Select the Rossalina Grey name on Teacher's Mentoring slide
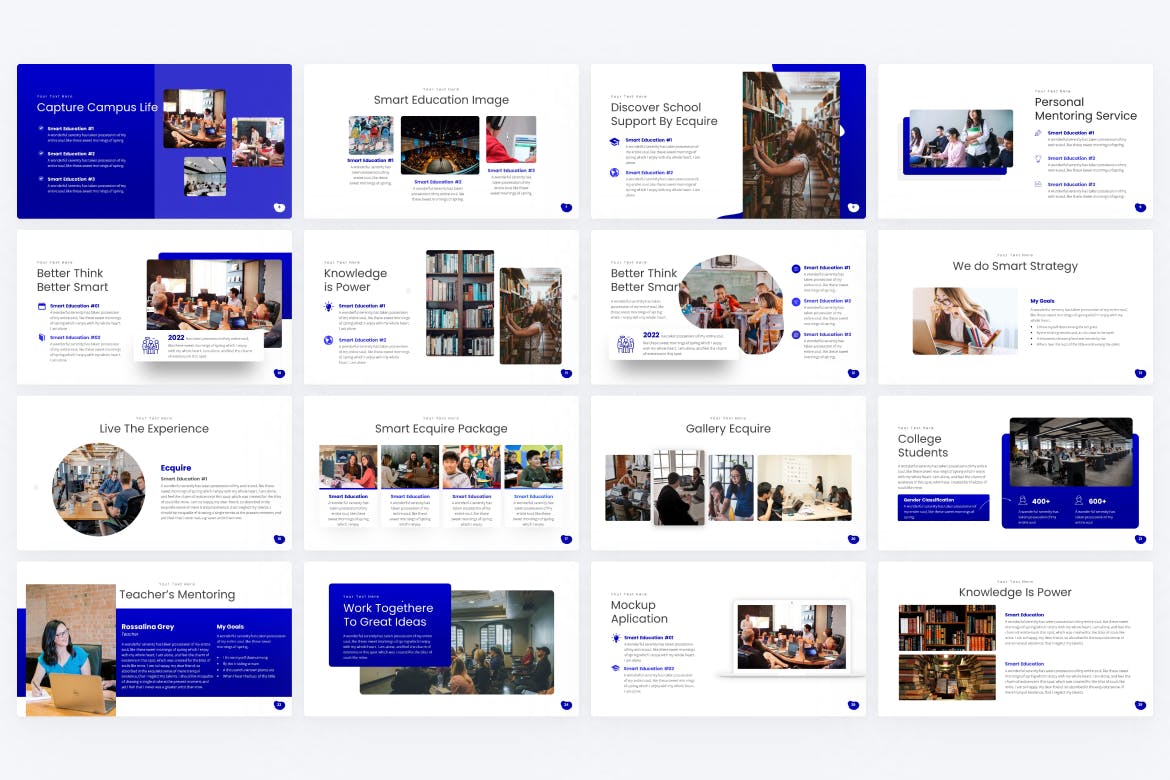The width and height of the screenshot is (1170, 780). 147,627
